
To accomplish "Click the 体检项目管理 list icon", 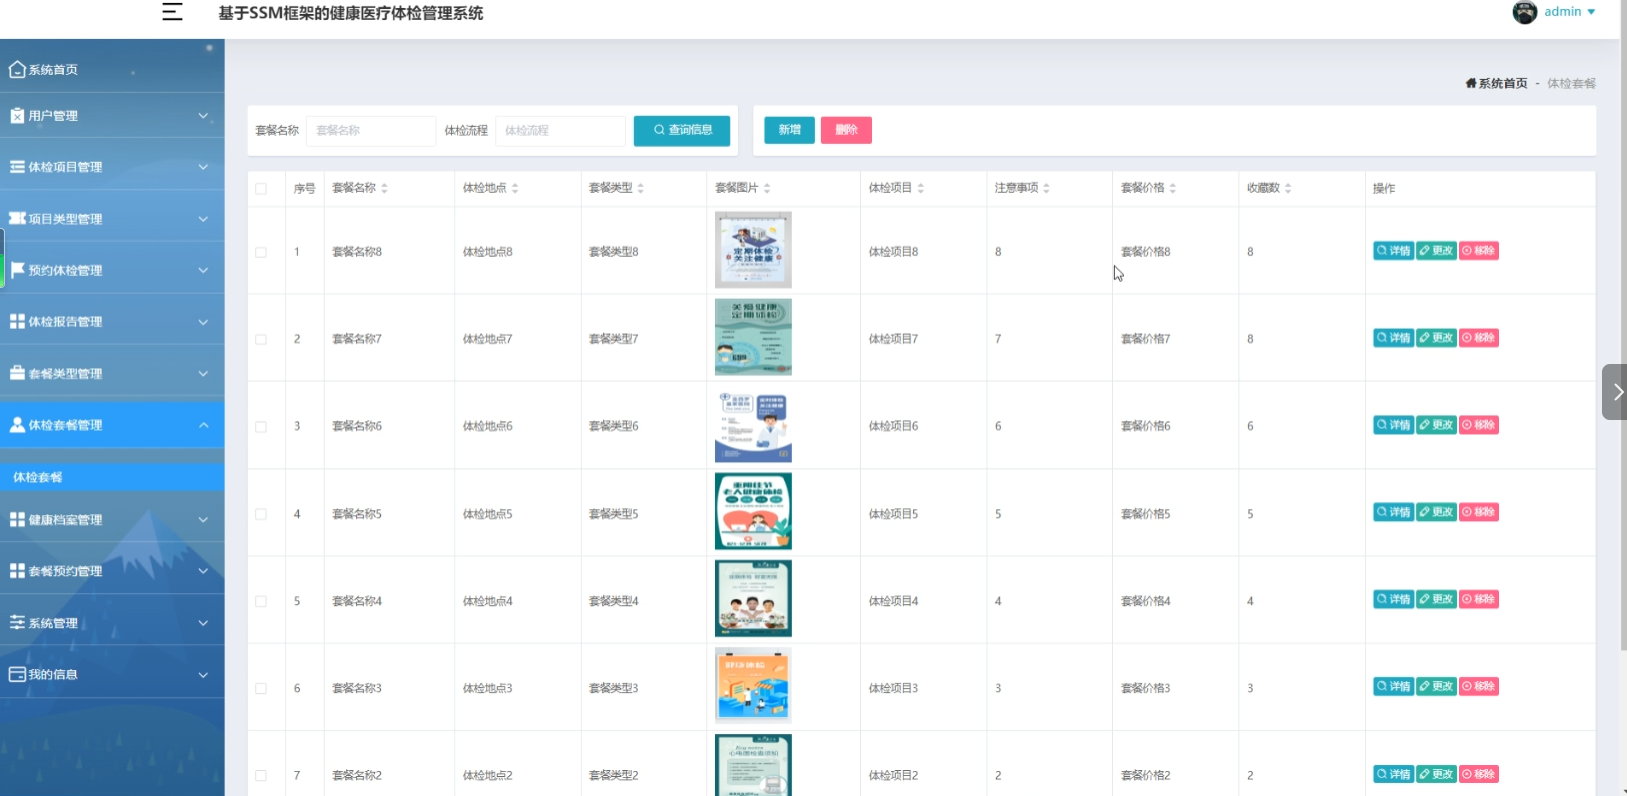I will pos(17,167).
